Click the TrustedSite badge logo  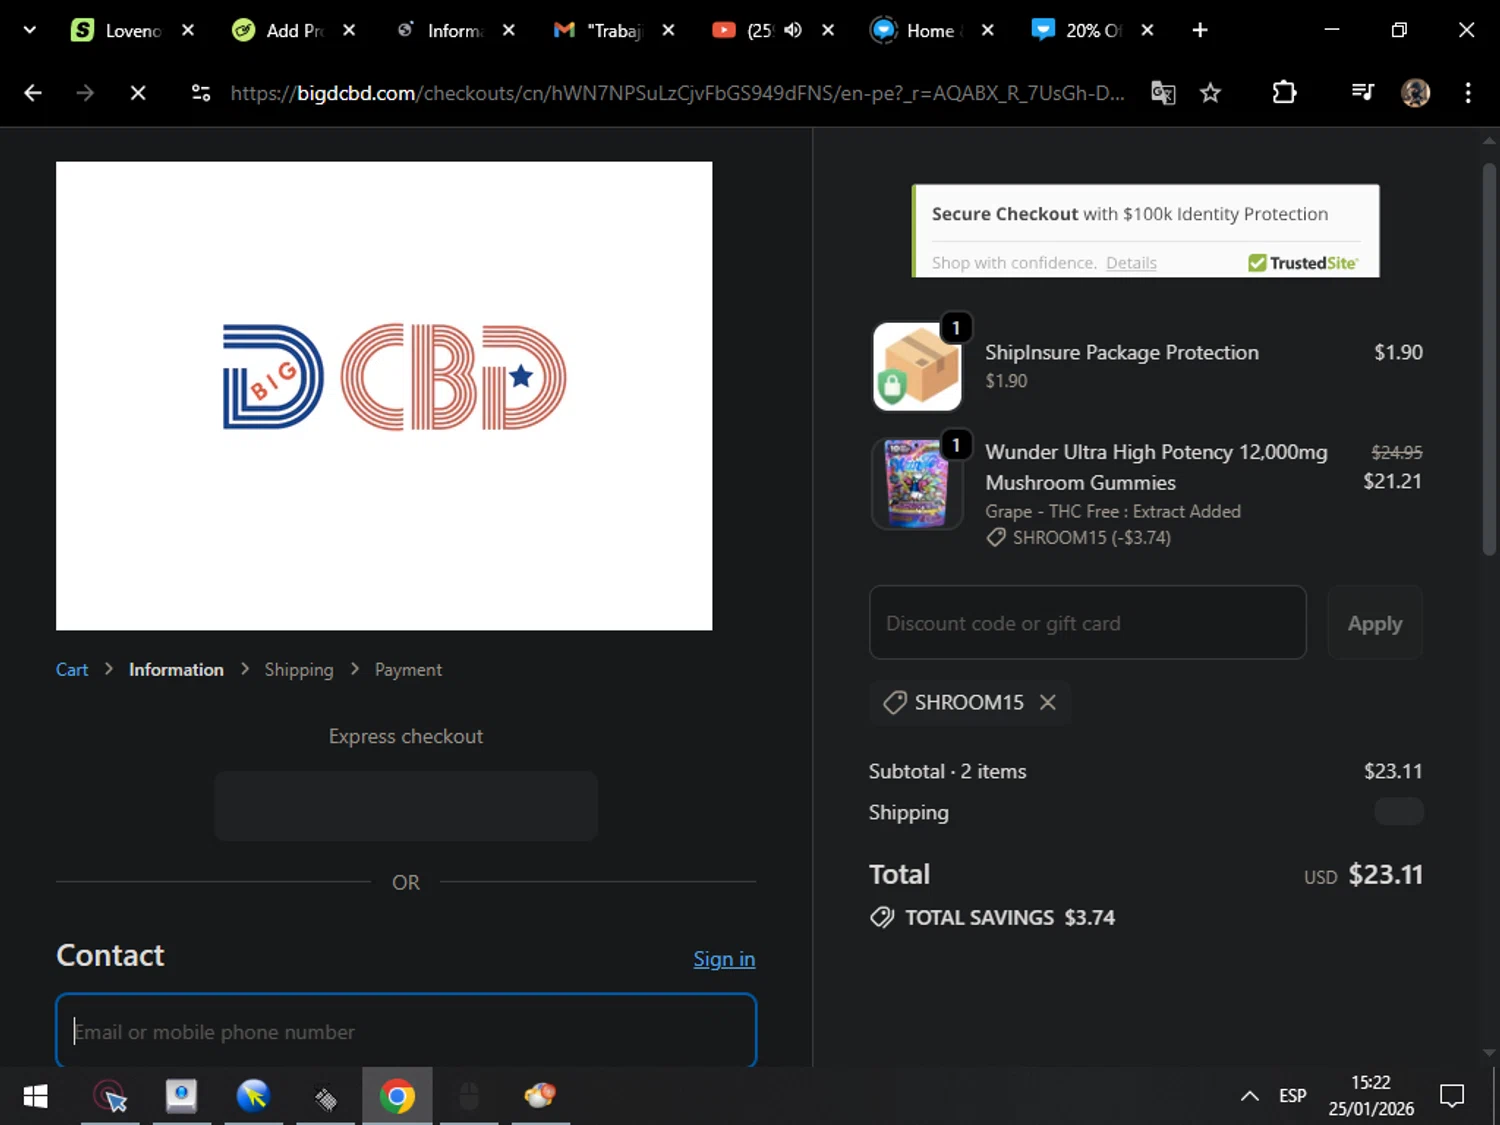click(1302, 263)
